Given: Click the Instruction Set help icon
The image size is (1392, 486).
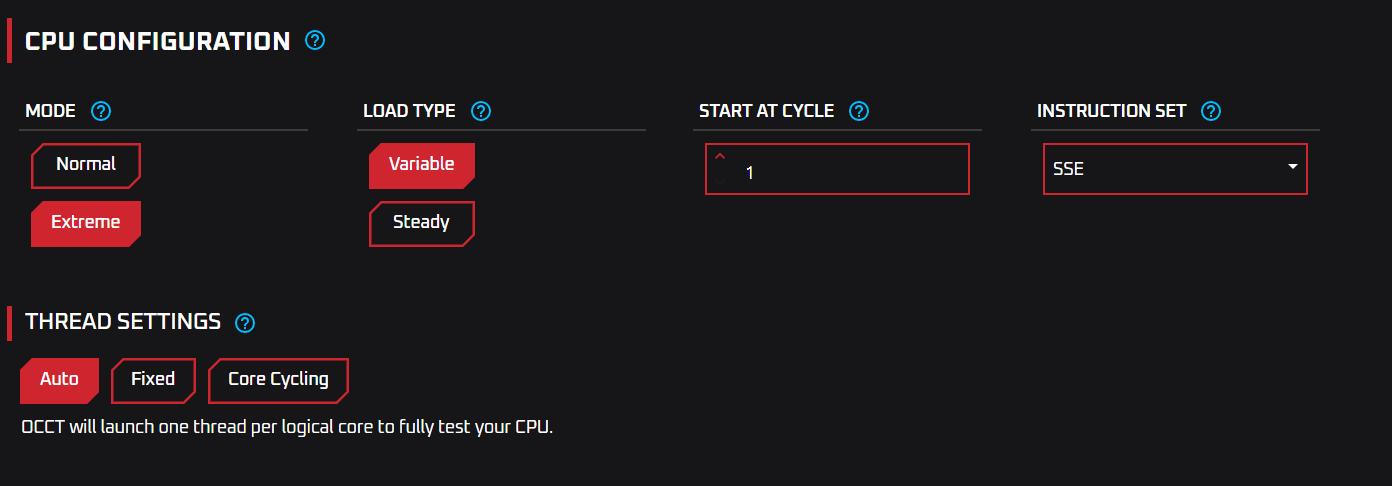Looking at the screenshot, I should click(1211, 111).
